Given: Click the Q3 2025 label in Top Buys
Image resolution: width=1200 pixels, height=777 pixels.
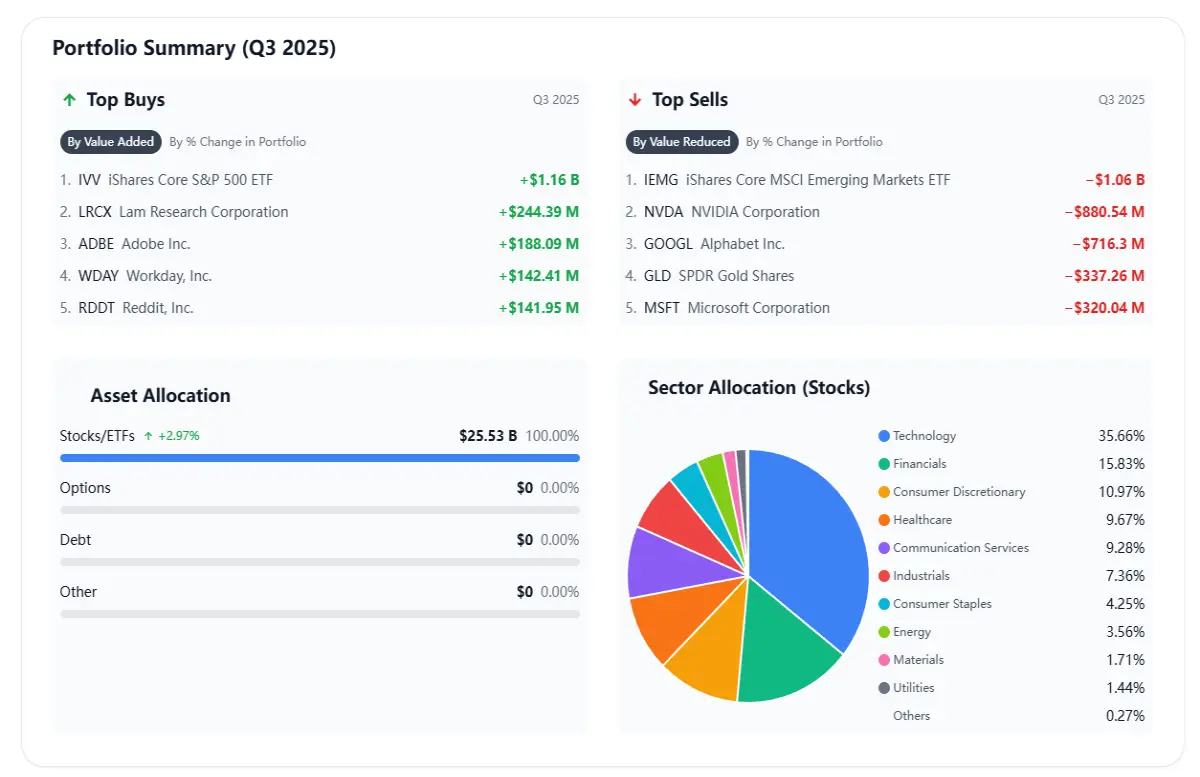Looking at the screenshot, I should pyautogui.click(x=556, y=100).
